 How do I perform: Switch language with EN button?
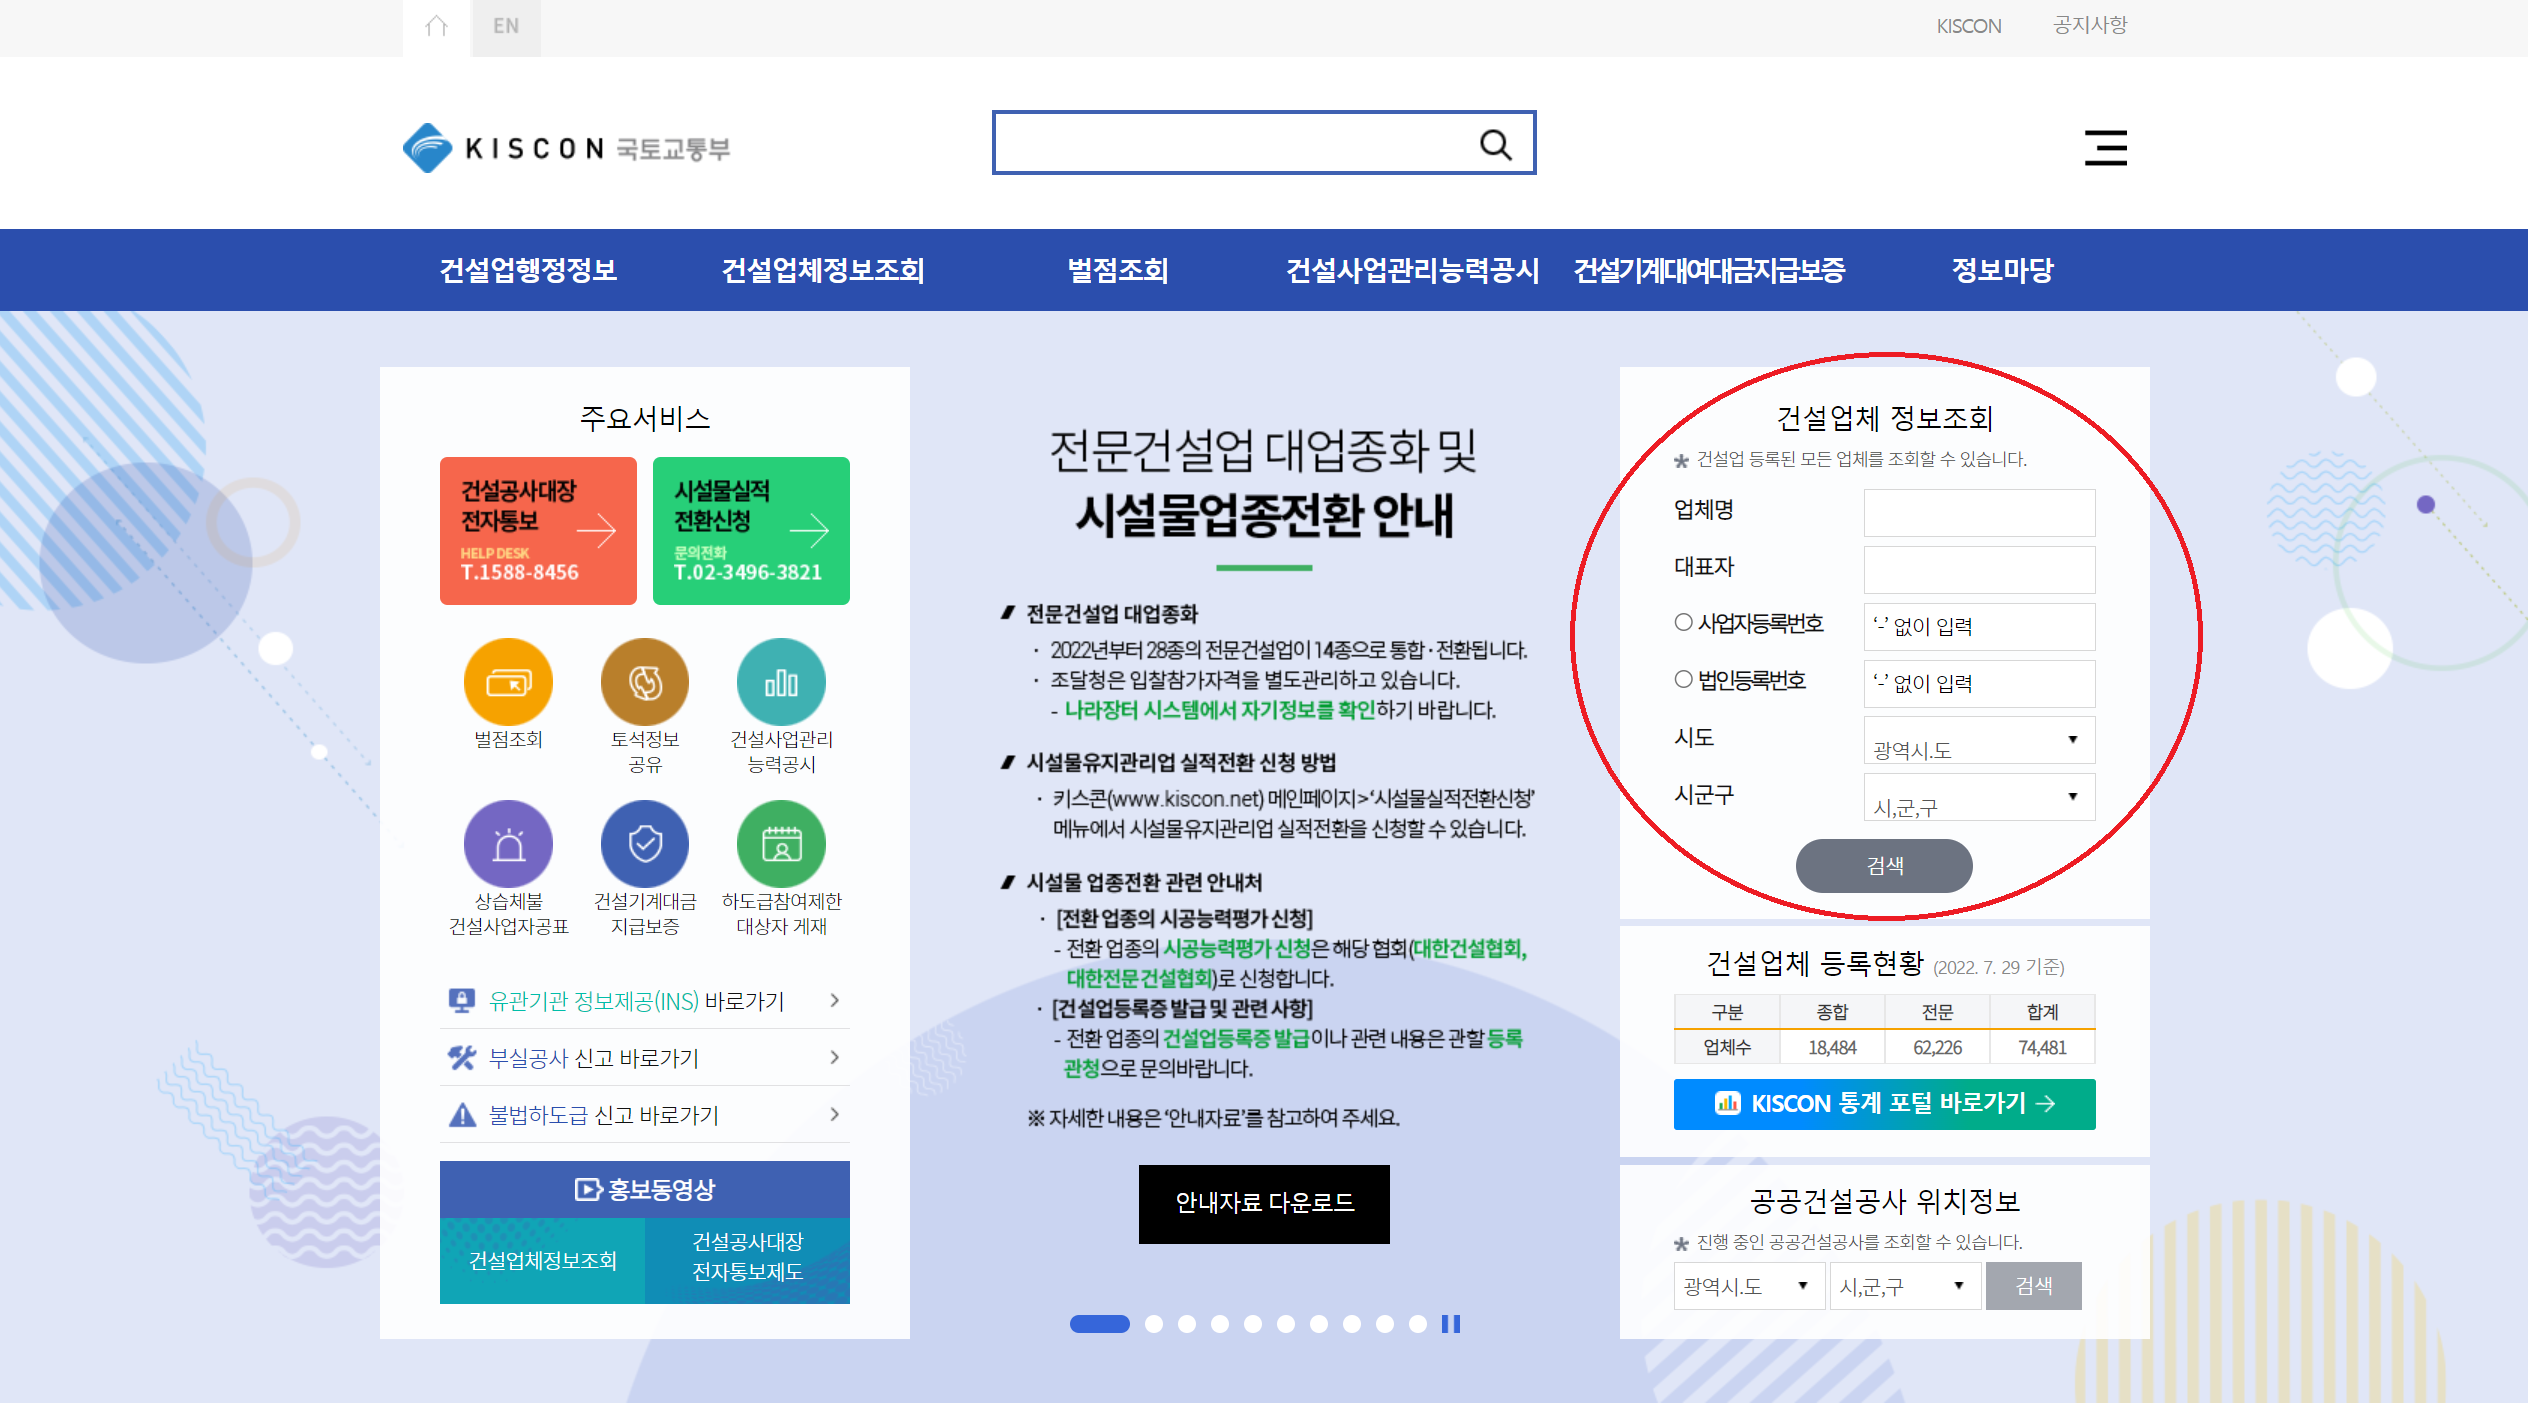pos(505,26)
